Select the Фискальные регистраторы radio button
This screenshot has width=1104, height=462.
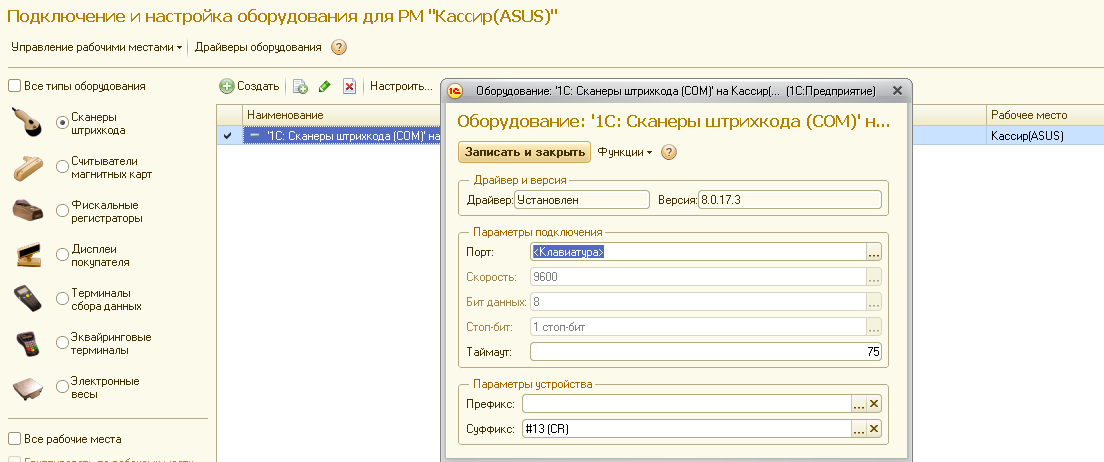63,211
